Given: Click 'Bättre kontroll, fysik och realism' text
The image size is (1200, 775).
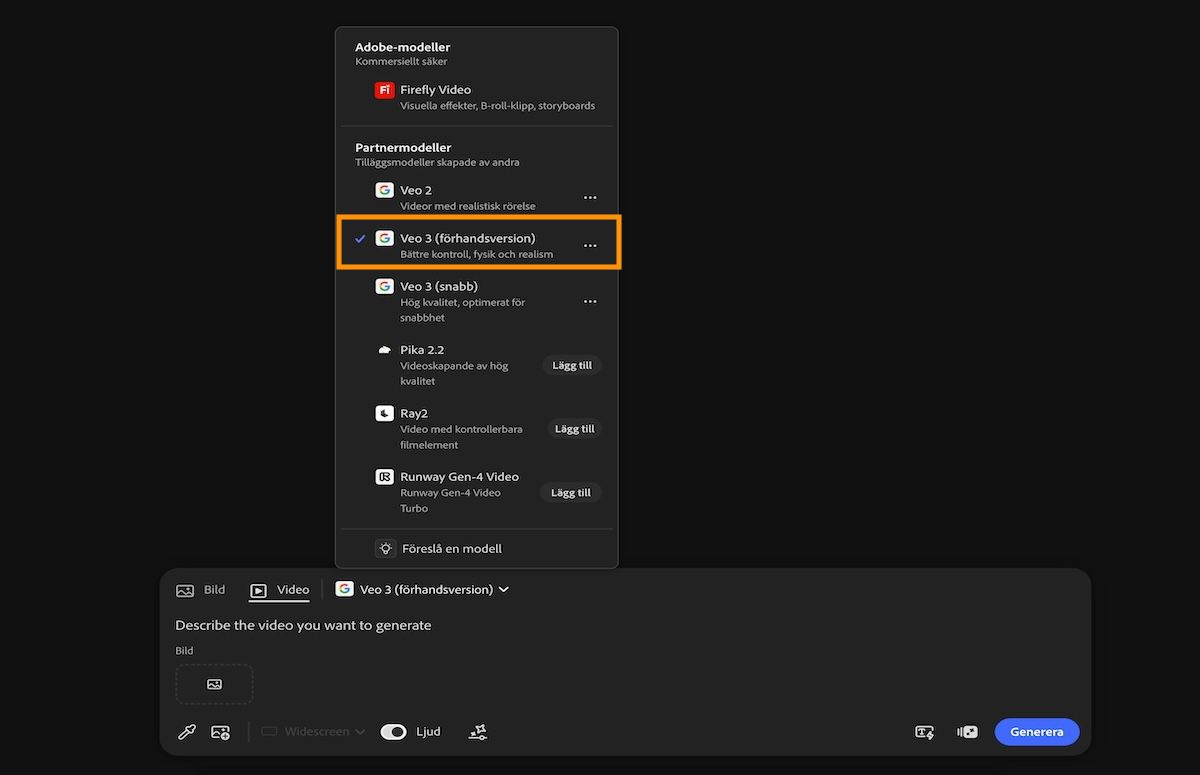Looking at the screenshot, I should click(x=477, y=254).
